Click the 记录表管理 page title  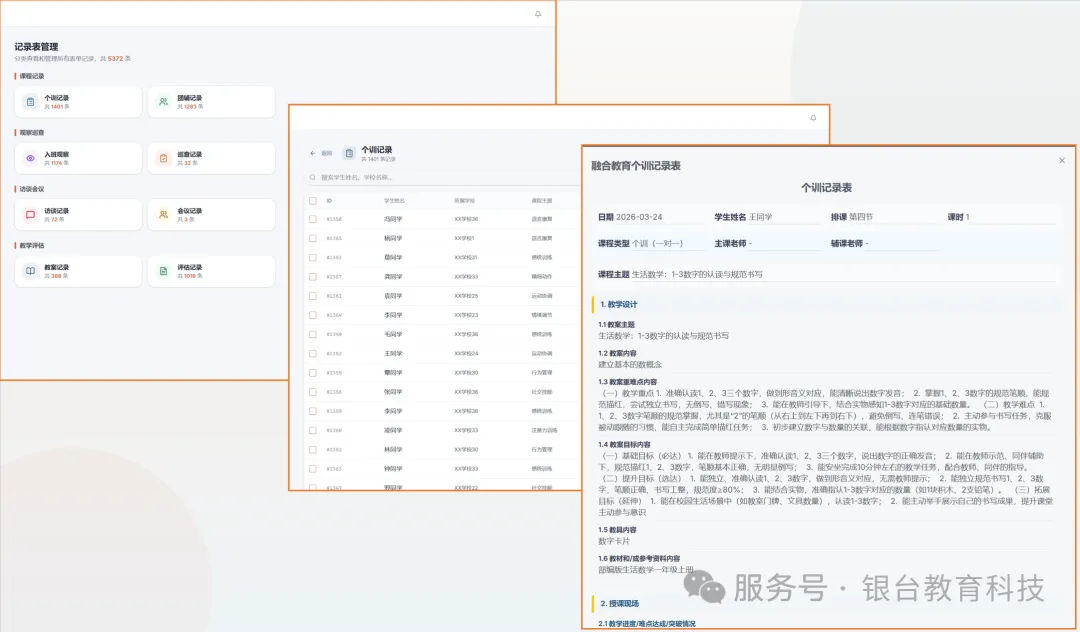pyautogui.click(x=37, y=47)
